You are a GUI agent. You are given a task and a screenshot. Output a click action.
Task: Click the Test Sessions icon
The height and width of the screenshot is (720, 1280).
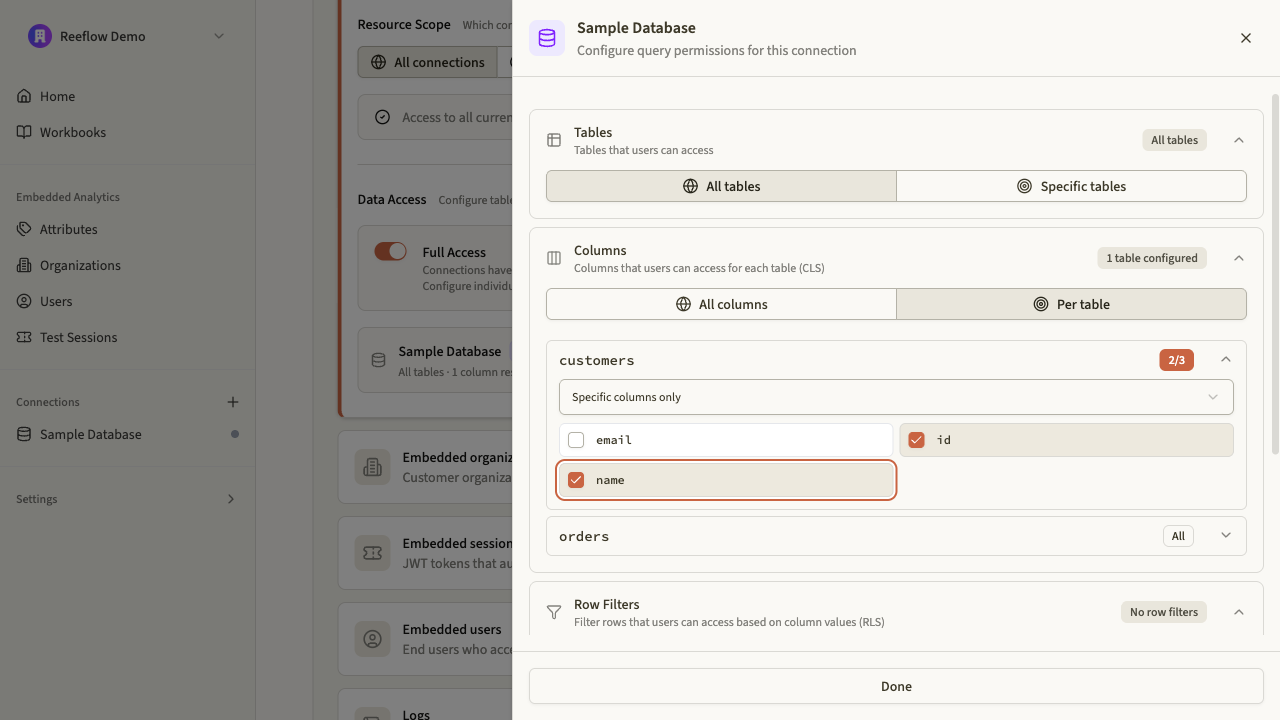click(24, 337)
